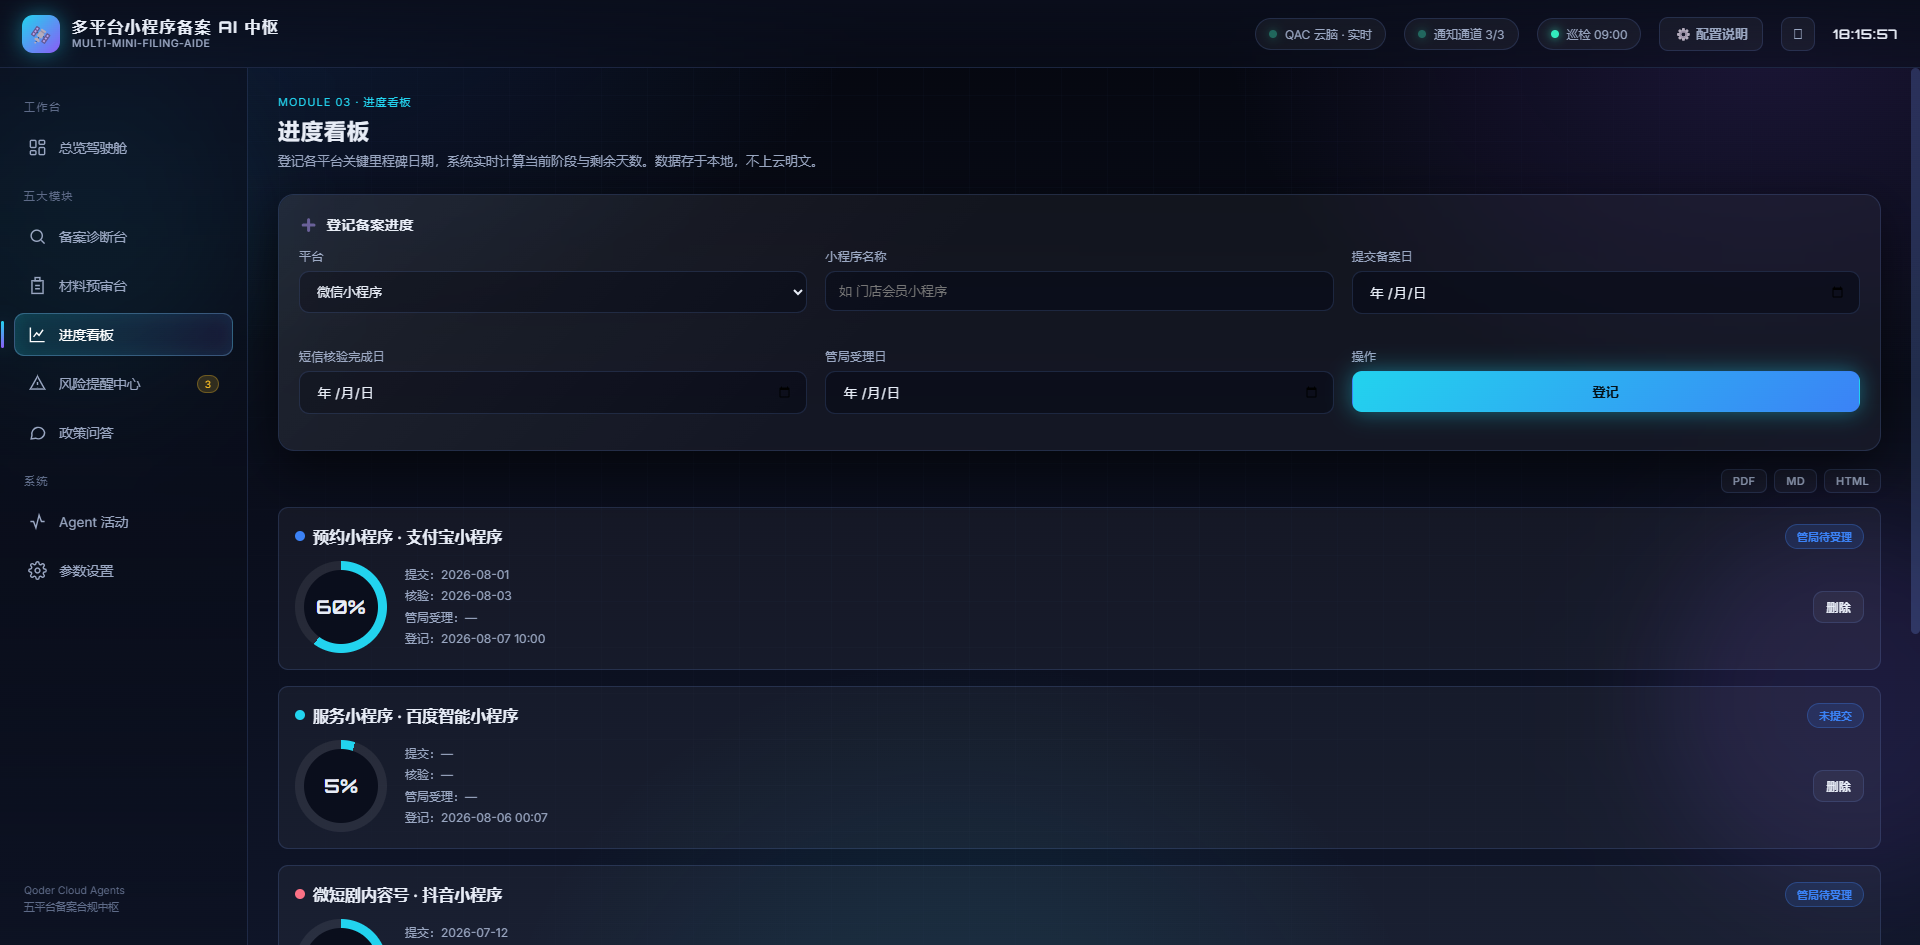Image resolution: width=1920 pixels, height=945 pixels.
Task: Click the 登记: 2026-08-07 10:00 text
Action: [x=475, y=639]
